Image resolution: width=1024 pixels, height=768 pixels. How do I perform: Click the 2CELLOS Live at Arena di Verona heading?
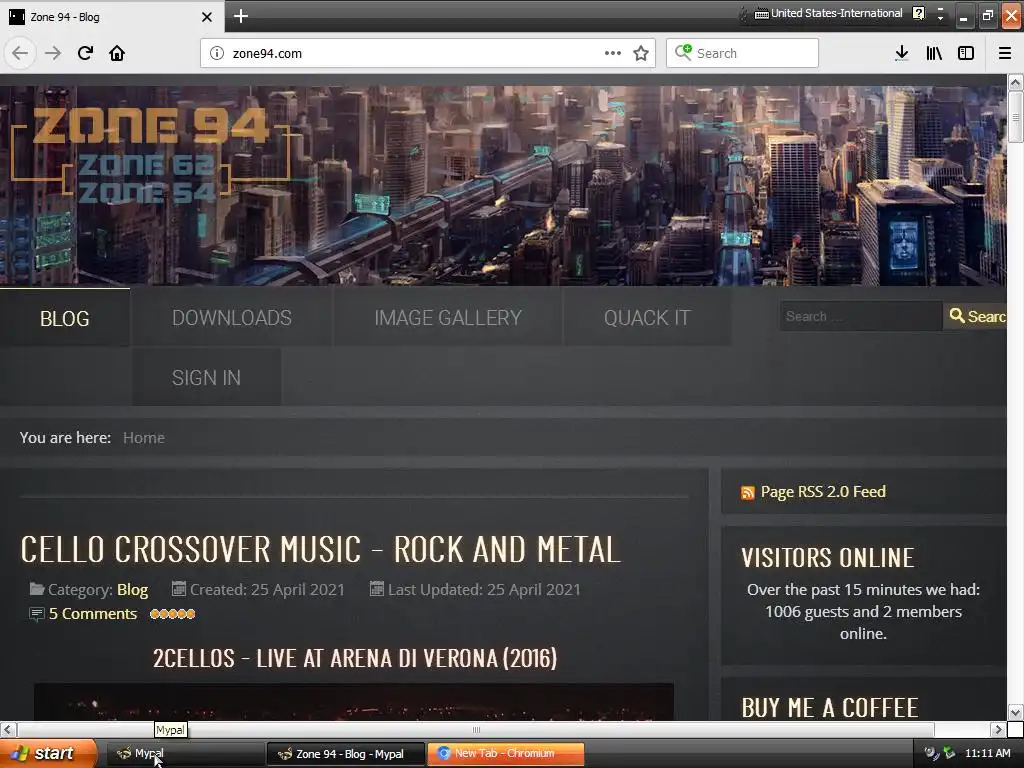(355, 658)
